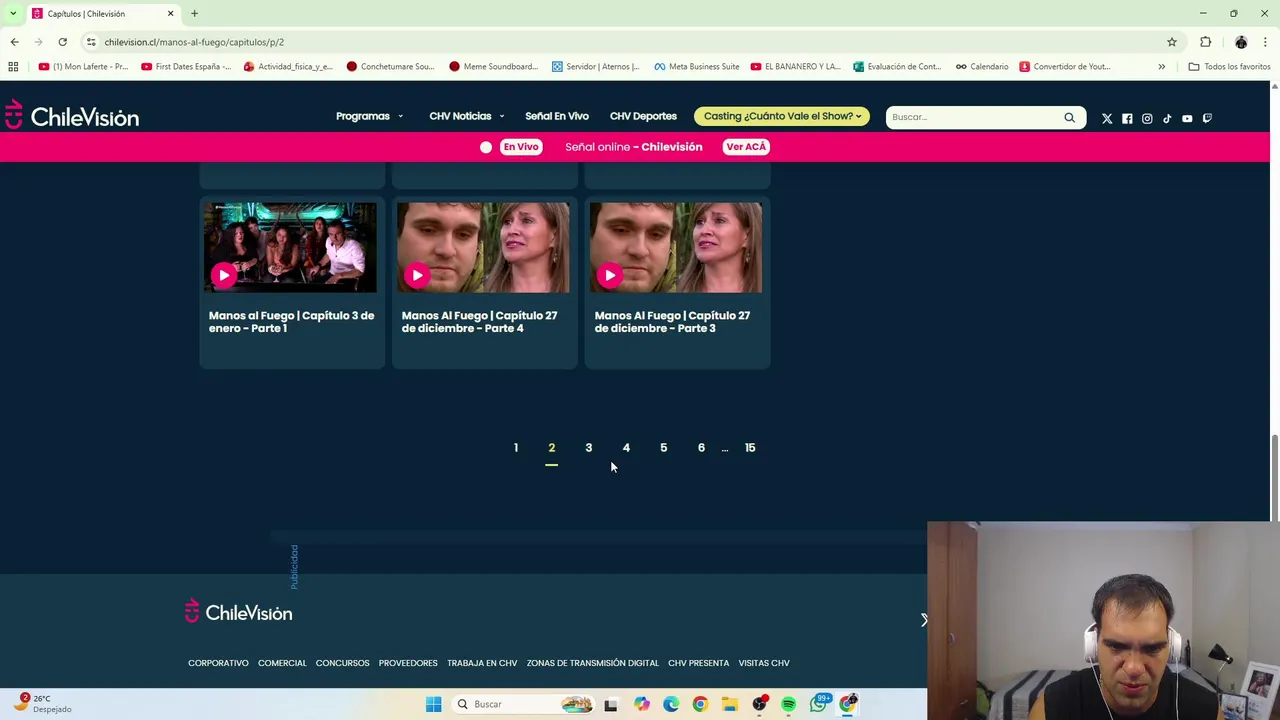Go back to previous page
This screenshot has width=1280, height=720.
tap(14, 42)
